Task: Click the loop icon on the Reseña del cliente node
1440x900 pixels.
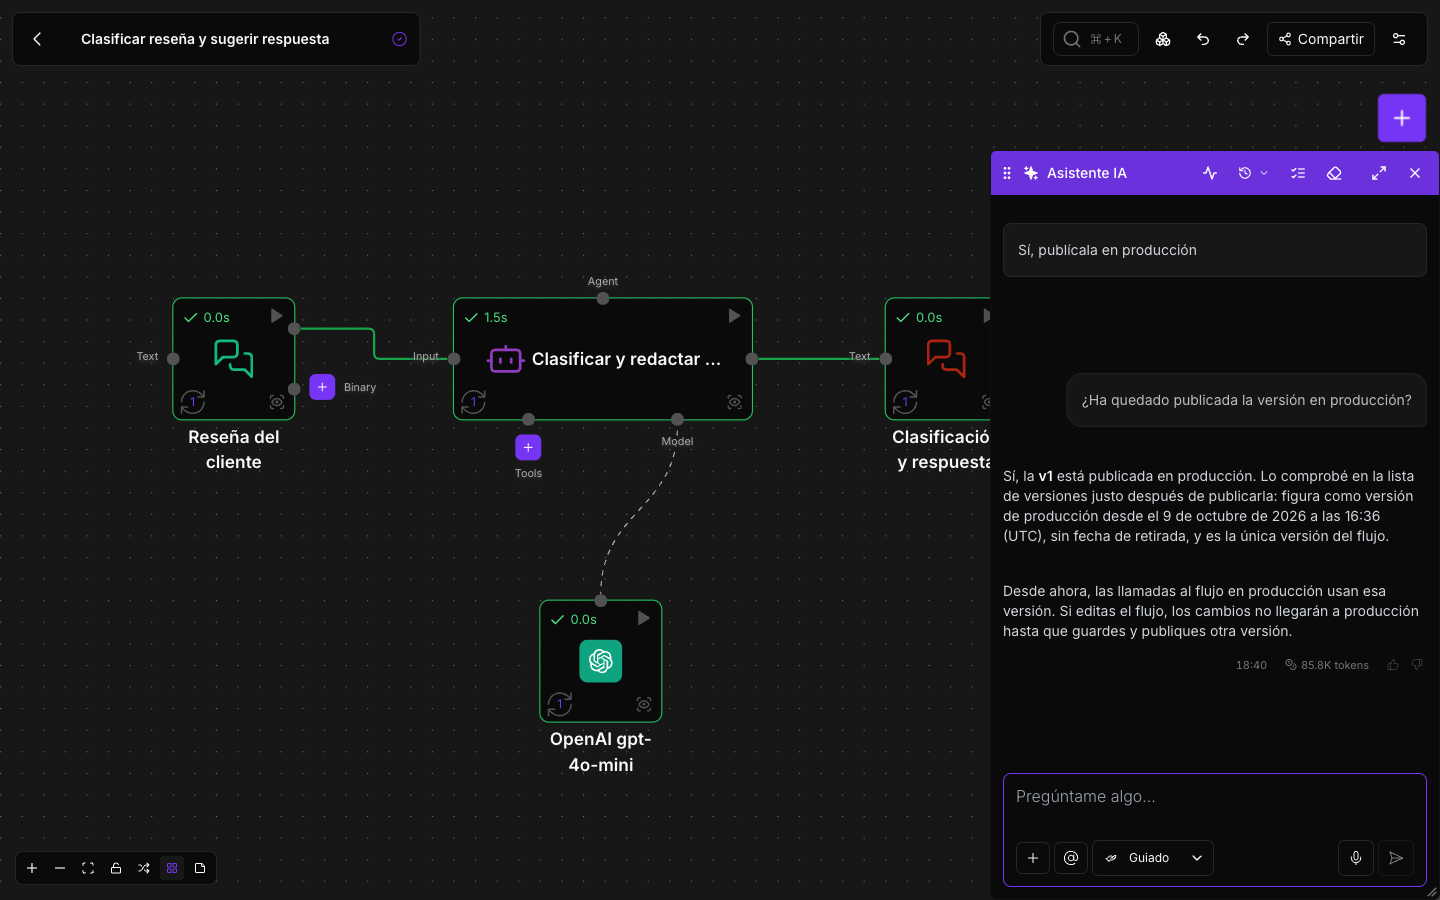Action: (193, 402)
